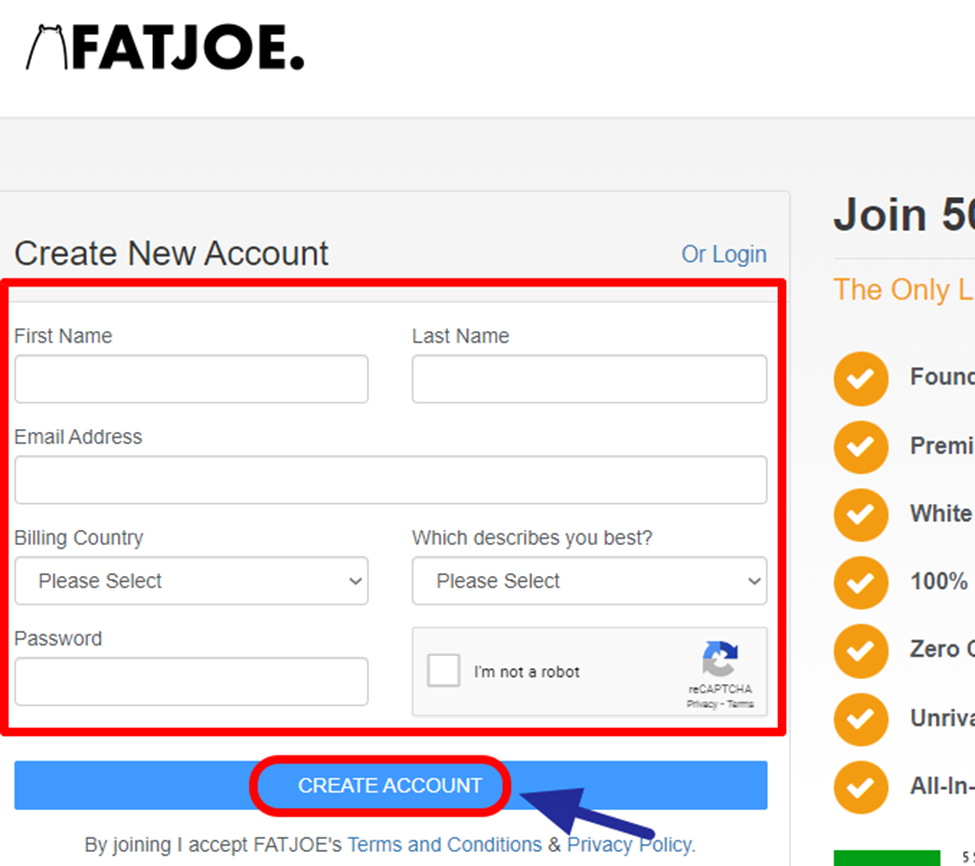The width and height of the screenshot is (975, 866).
Task: Click the reCAPTCHA logo icon
Action: pos(719,660)
